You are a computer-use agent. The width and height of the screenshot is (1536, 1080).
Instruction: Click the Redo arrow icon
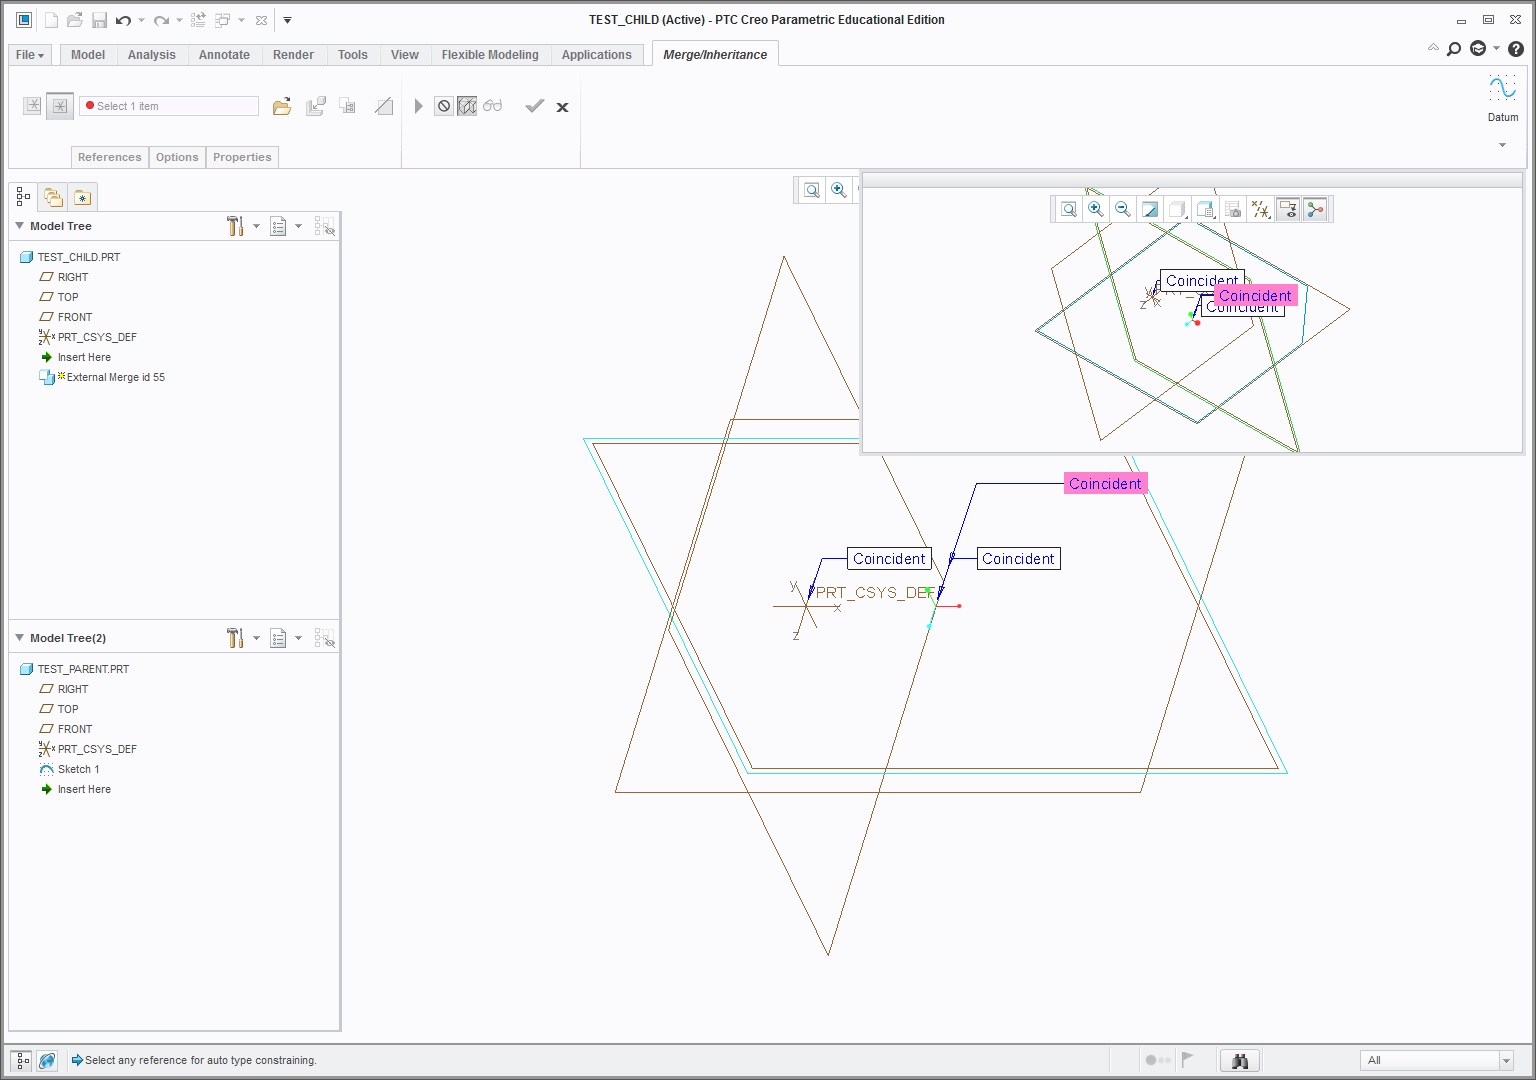161,20
